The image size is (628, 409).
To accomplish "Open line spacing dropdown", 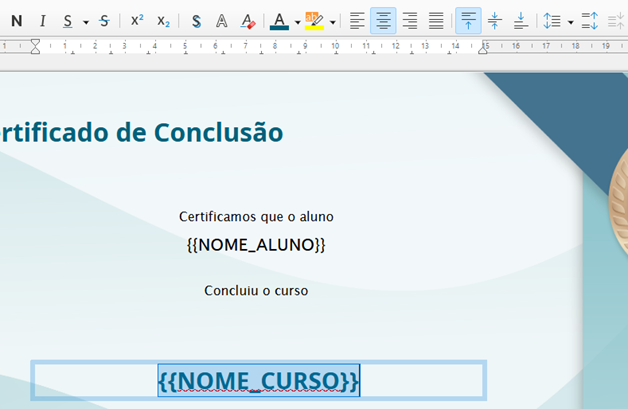I will coord(571,21).
